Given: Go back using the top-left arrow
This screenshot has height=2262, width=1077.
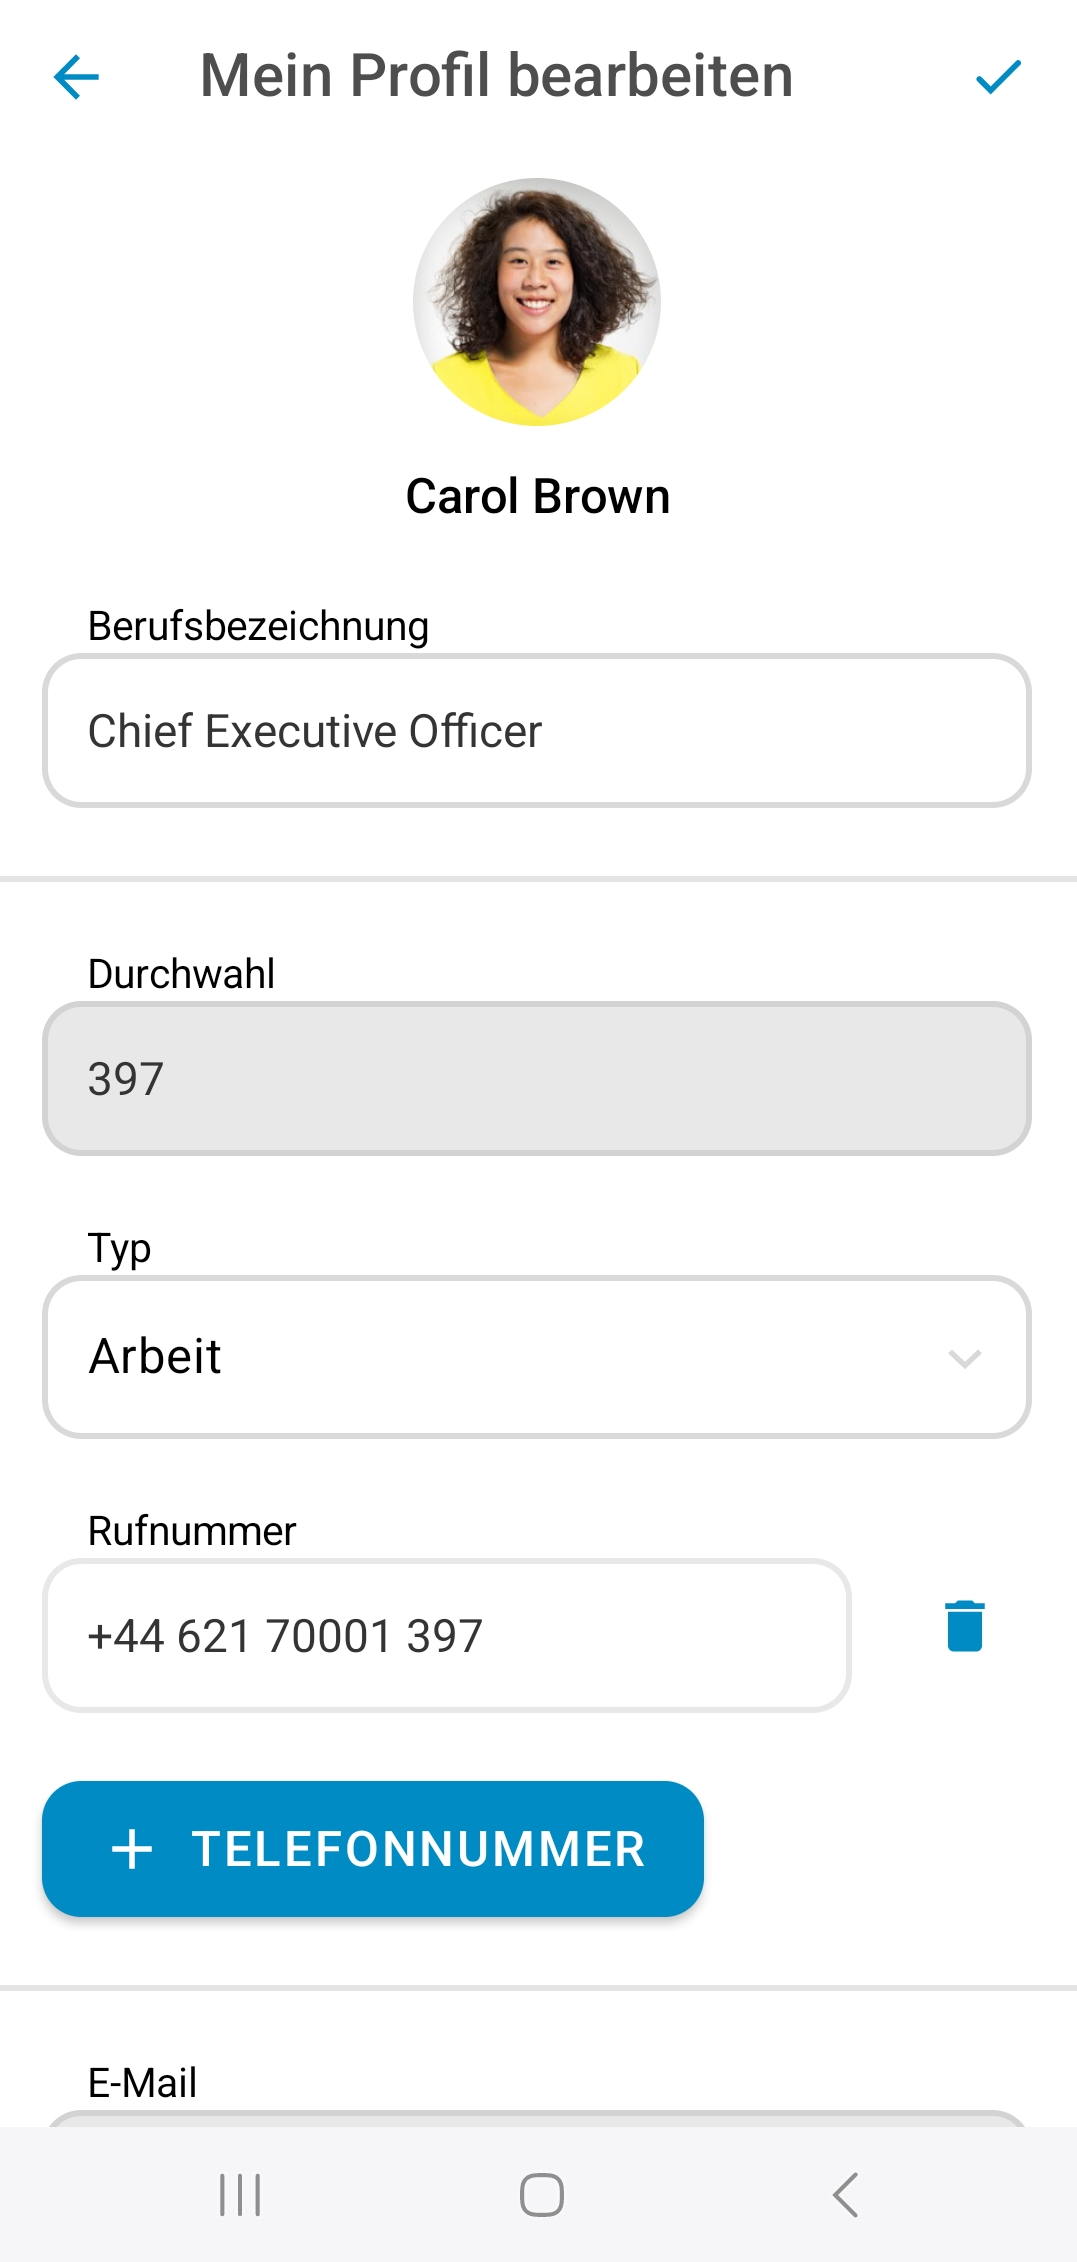Looking at the screenshot, I should (x=76, y=77).
